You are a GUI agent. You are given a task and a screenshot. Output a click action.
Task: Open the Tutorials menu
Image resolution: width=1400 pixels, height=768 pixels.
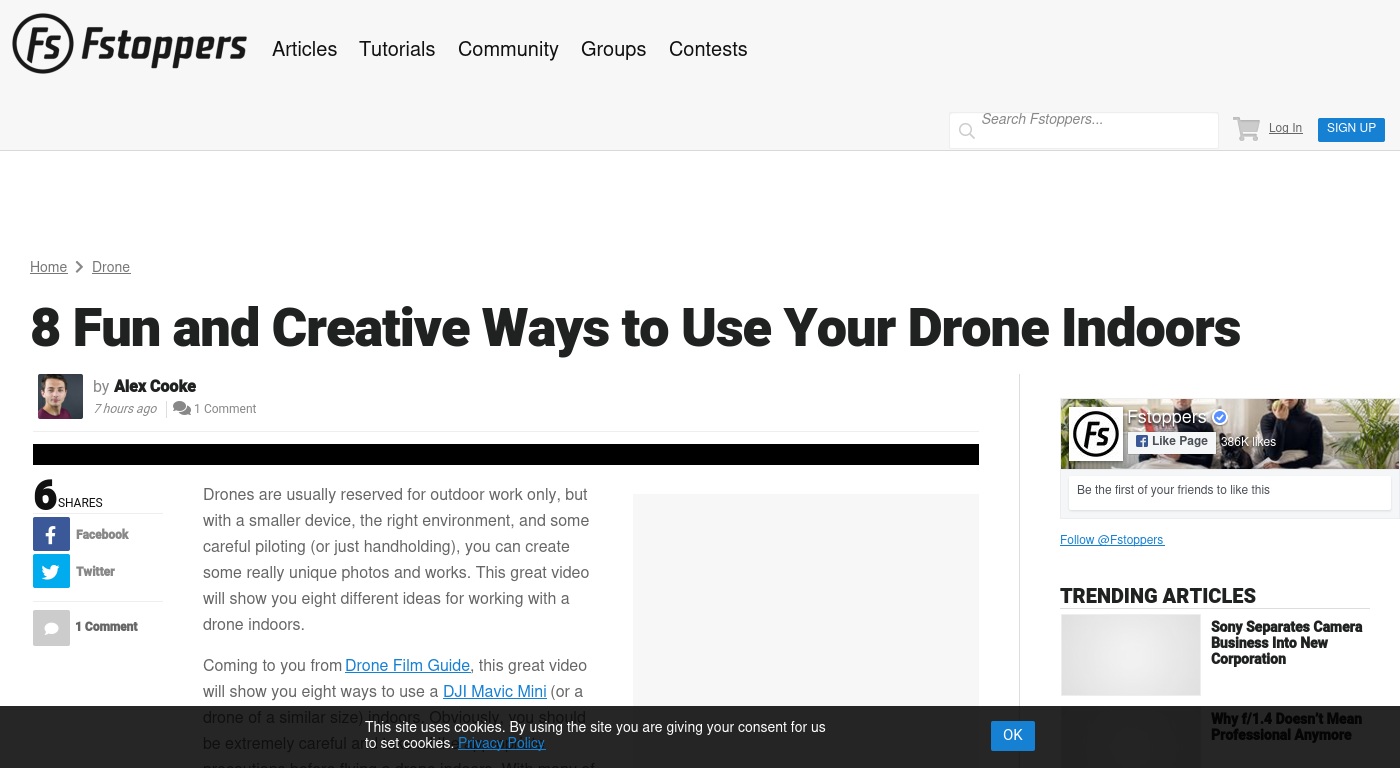(x=397, y=49)
